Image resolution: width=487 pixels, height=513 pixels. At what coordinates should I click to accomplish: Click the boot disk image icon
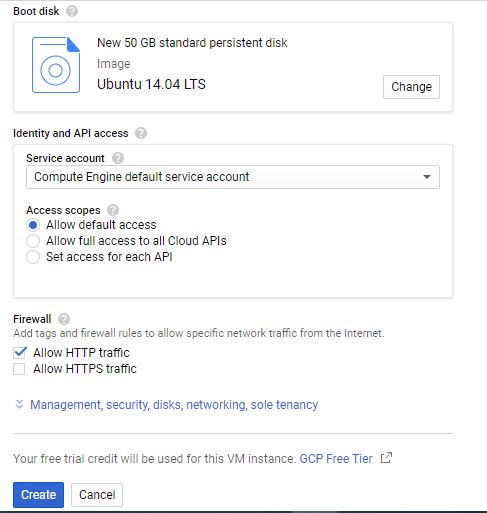coord(56,65)
